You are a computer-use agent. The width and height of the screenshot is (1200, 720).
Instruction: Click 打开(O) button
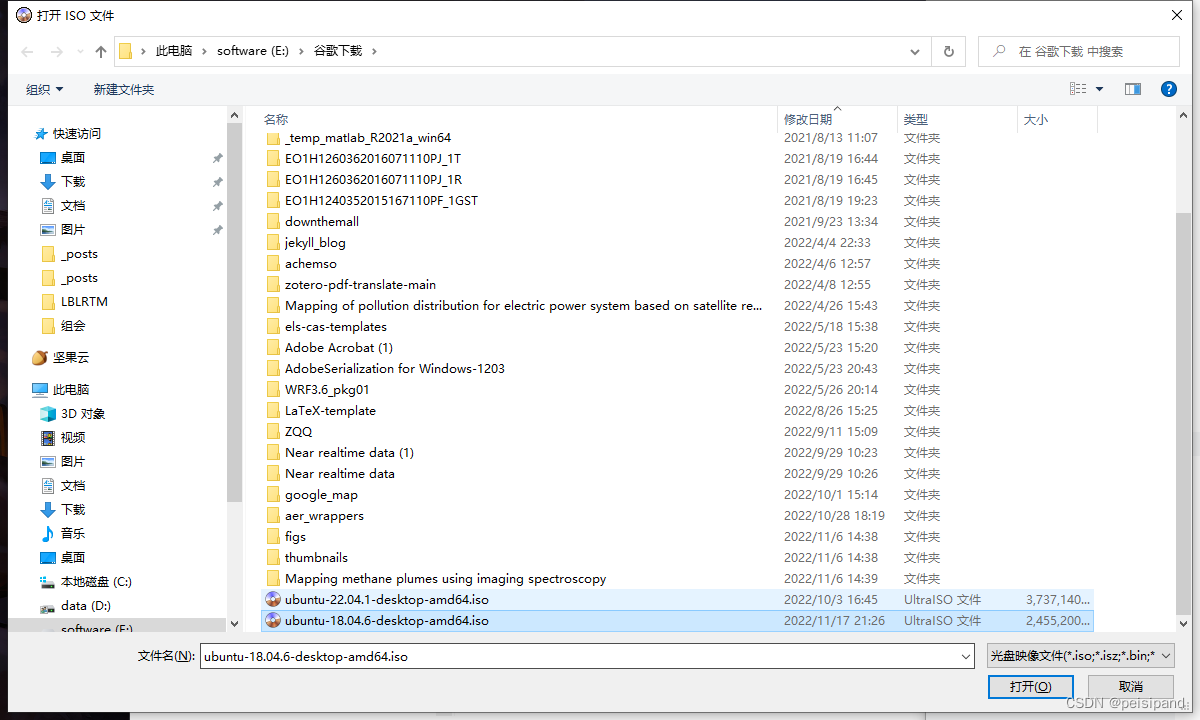click(1030, 687)
